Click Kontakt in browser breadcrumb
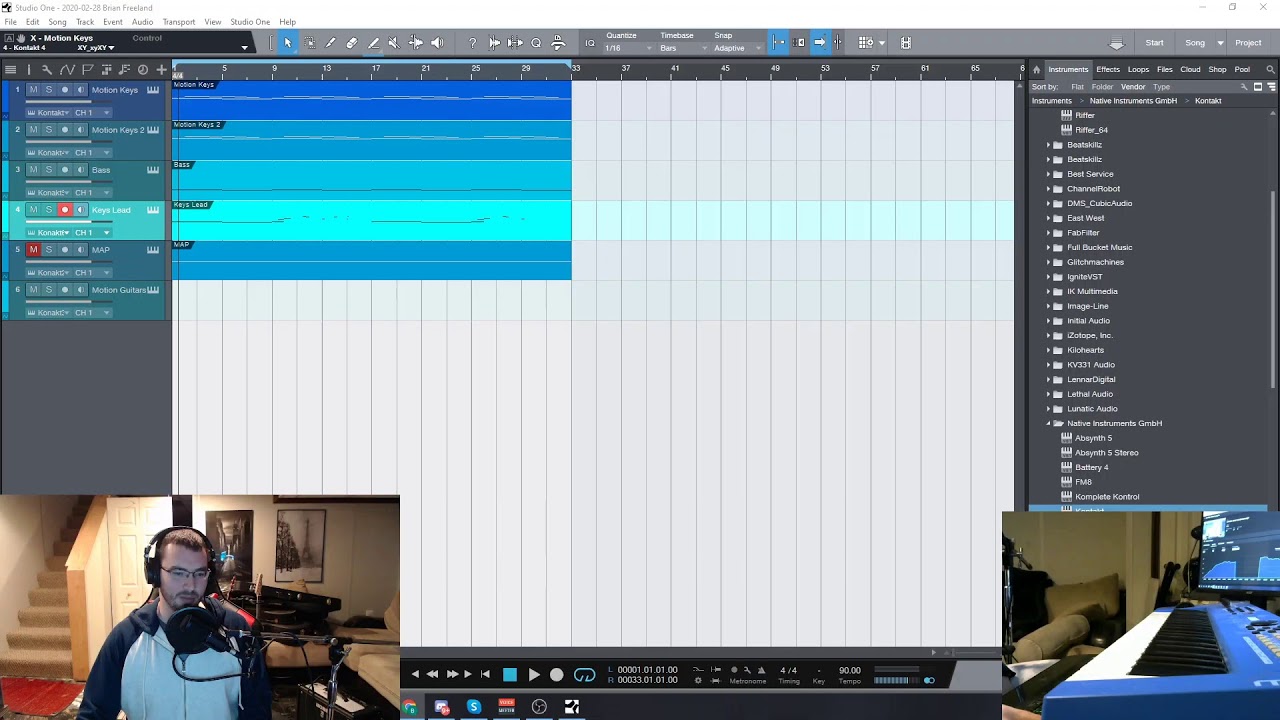The height and width of the screenshot is (720, 1280). [x=1208, y=101]
